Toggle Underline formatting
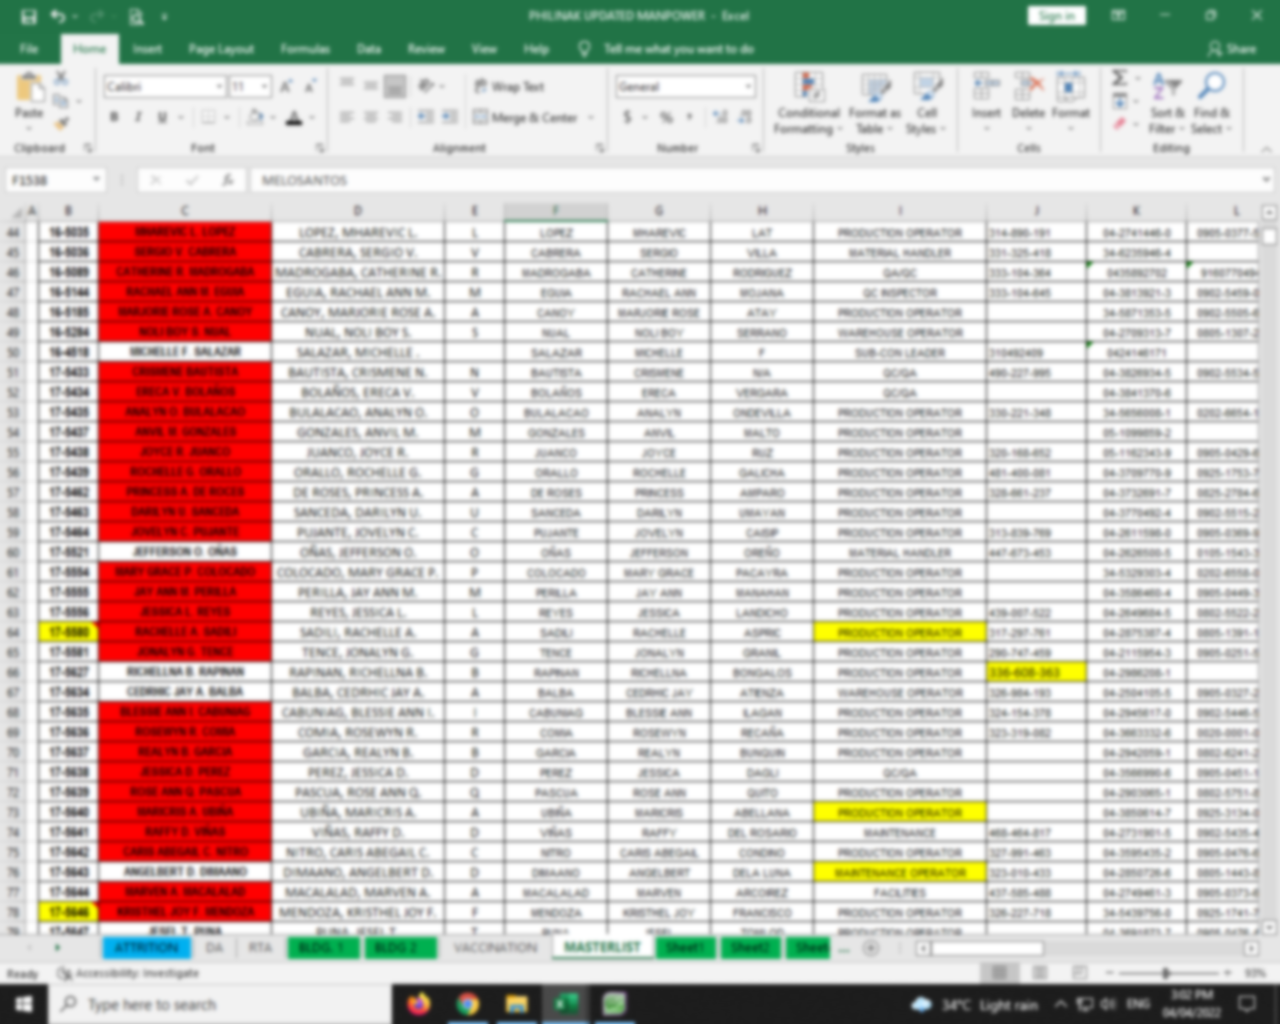1280x1024 pixels. (163, 117)
